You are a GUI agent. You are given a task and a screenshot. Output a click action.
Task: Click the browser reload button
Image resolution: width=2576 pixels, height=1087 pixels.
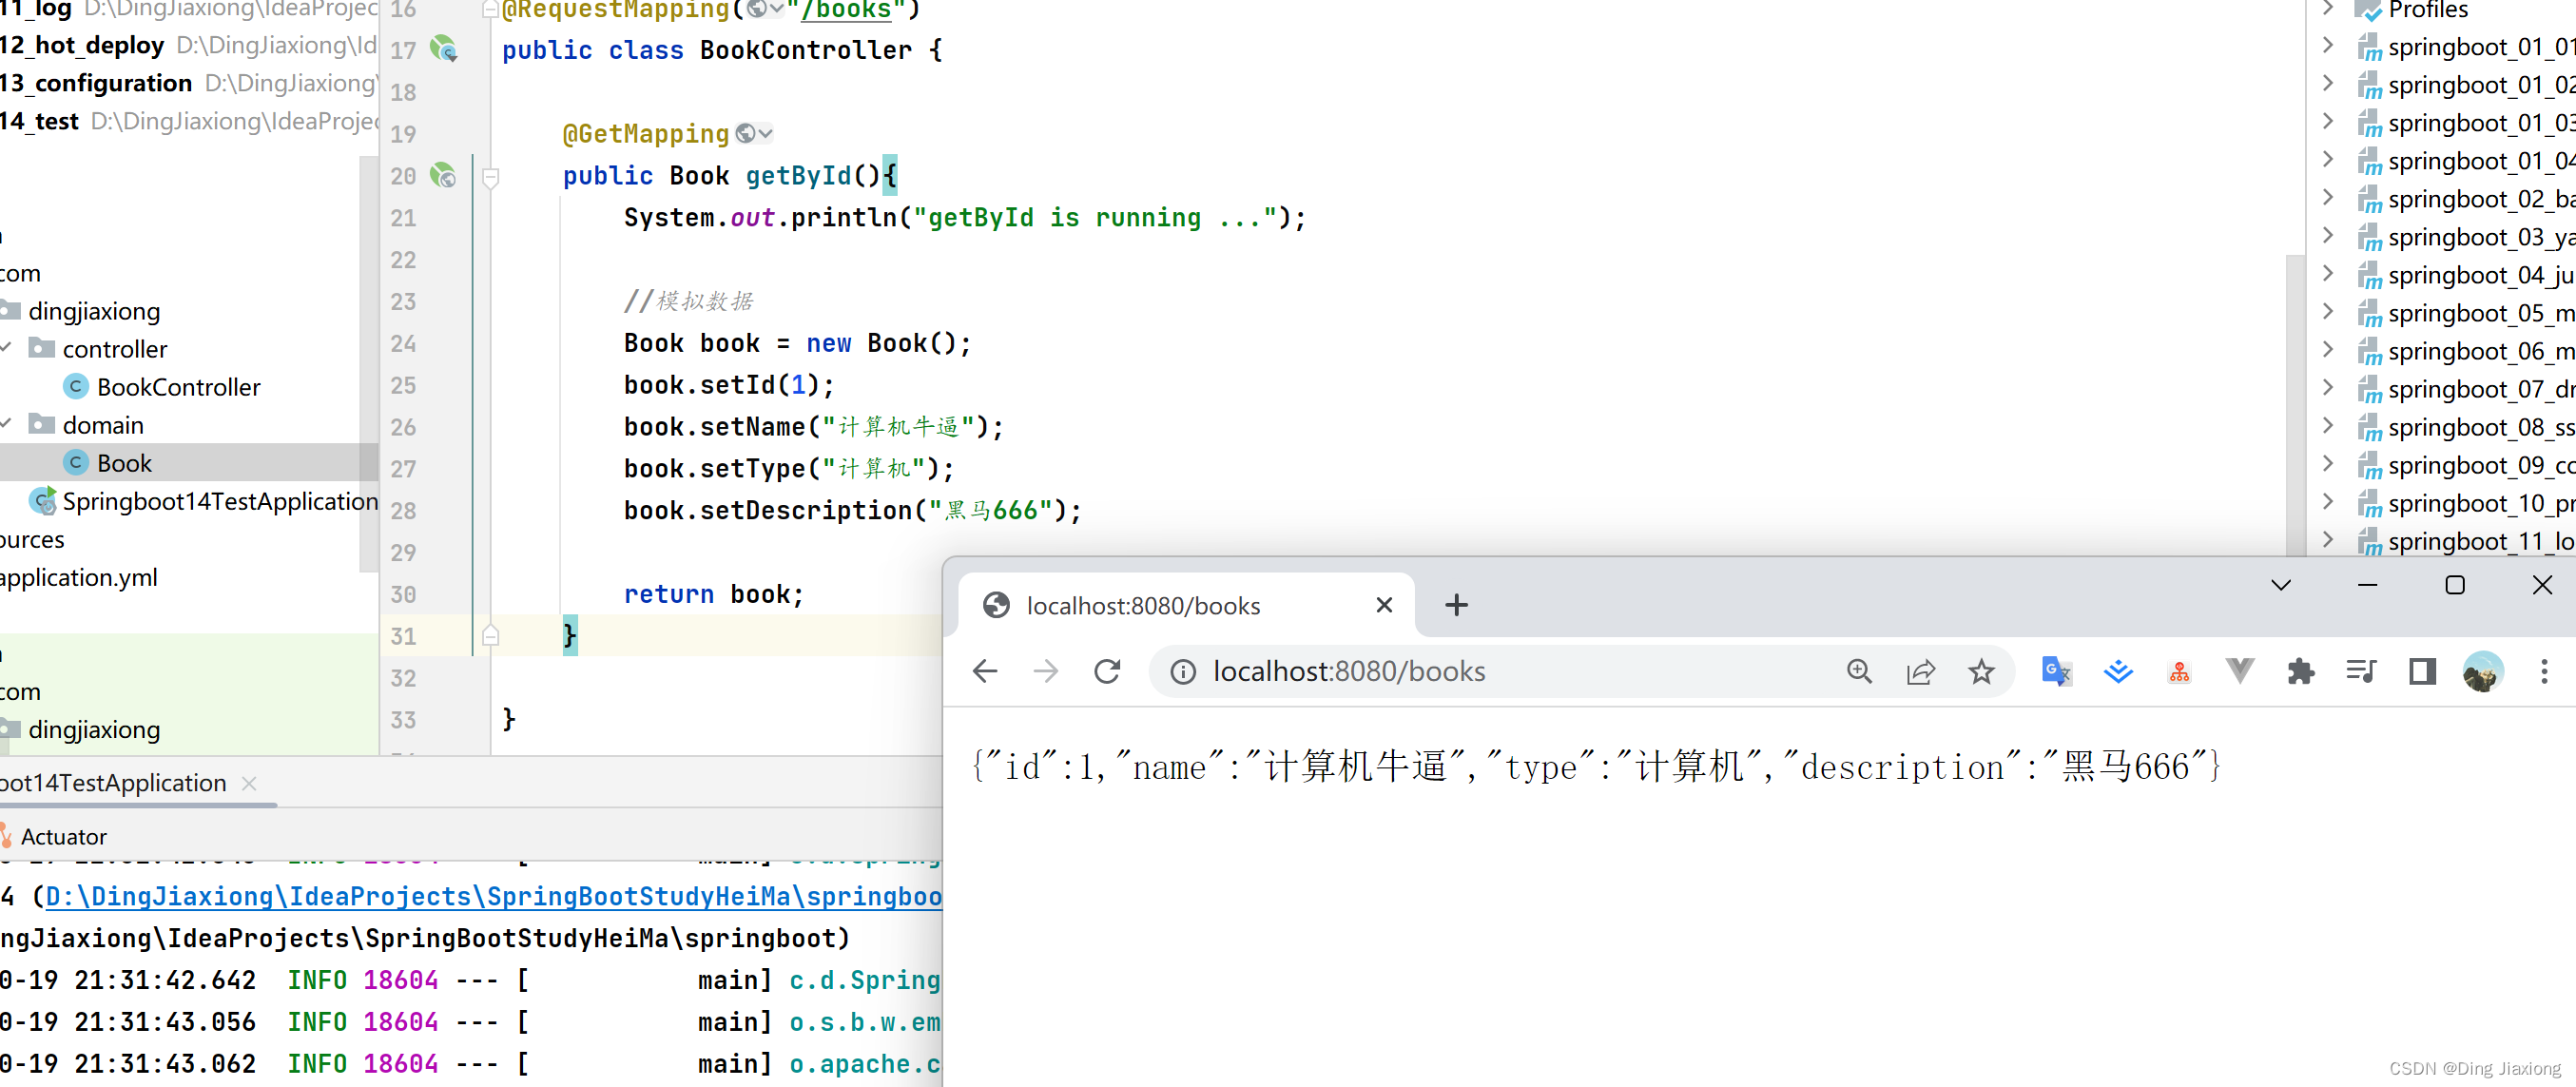(1106, 671)
